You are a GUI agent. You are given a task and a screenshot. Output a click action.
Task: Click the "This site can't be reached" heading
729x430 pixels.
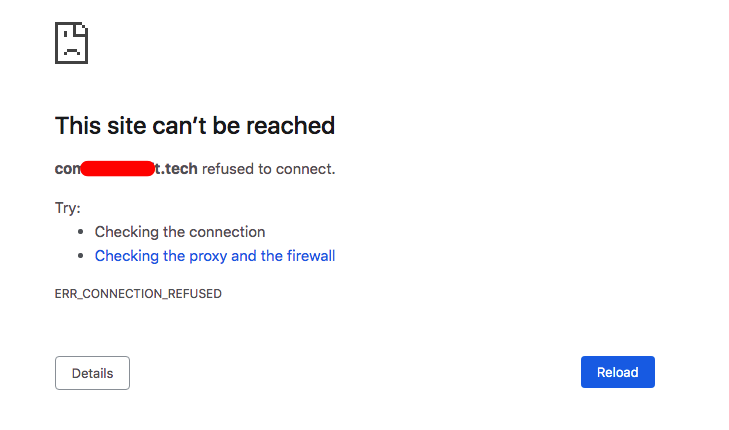pos(194,126)
